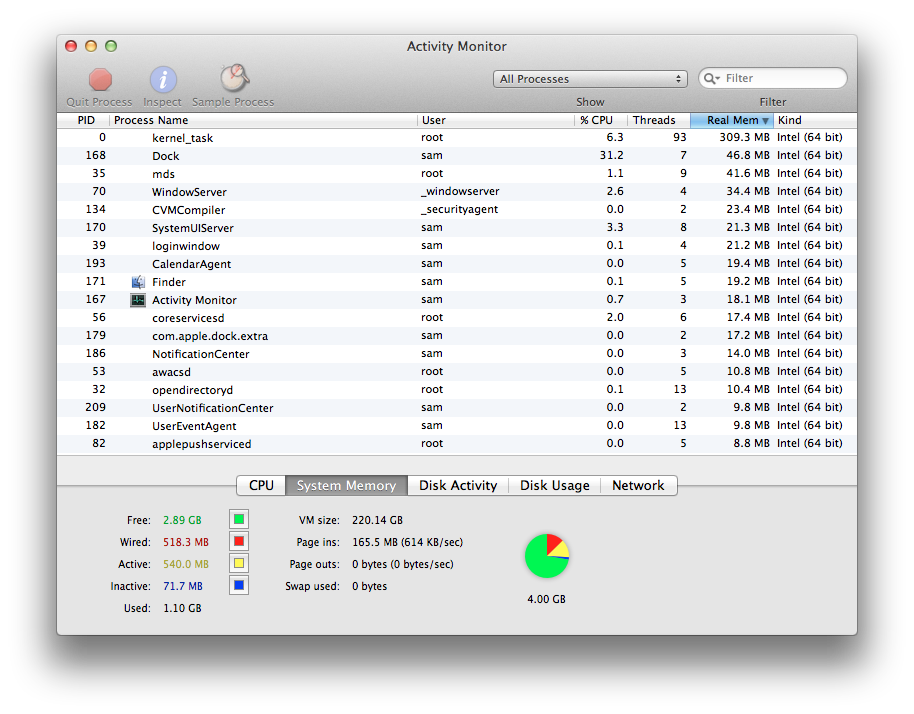This screenshot has width=914, height=714.
Task: Sort by Process Name column header
Action: click(263, 120)
